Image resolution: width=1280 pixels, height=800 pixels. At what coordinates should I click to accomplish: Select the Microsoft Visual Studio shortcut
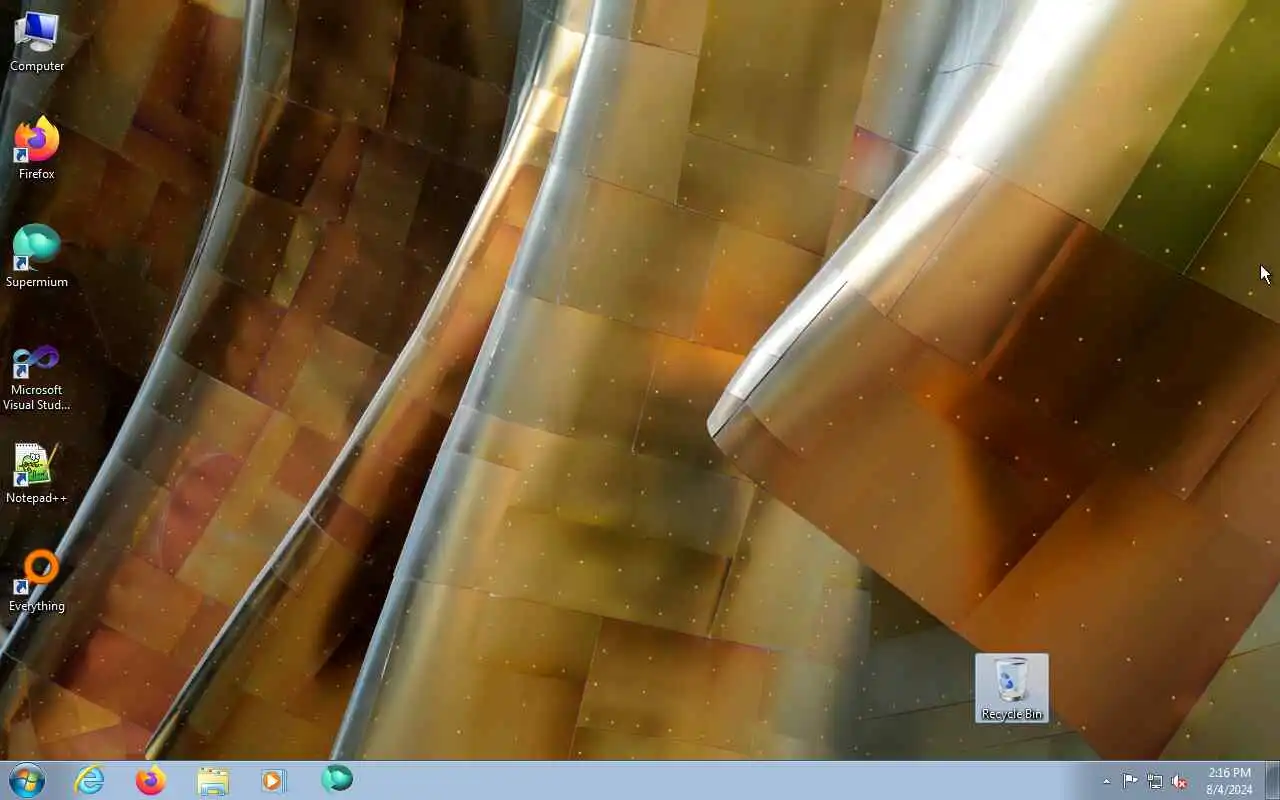pos(37,378)
